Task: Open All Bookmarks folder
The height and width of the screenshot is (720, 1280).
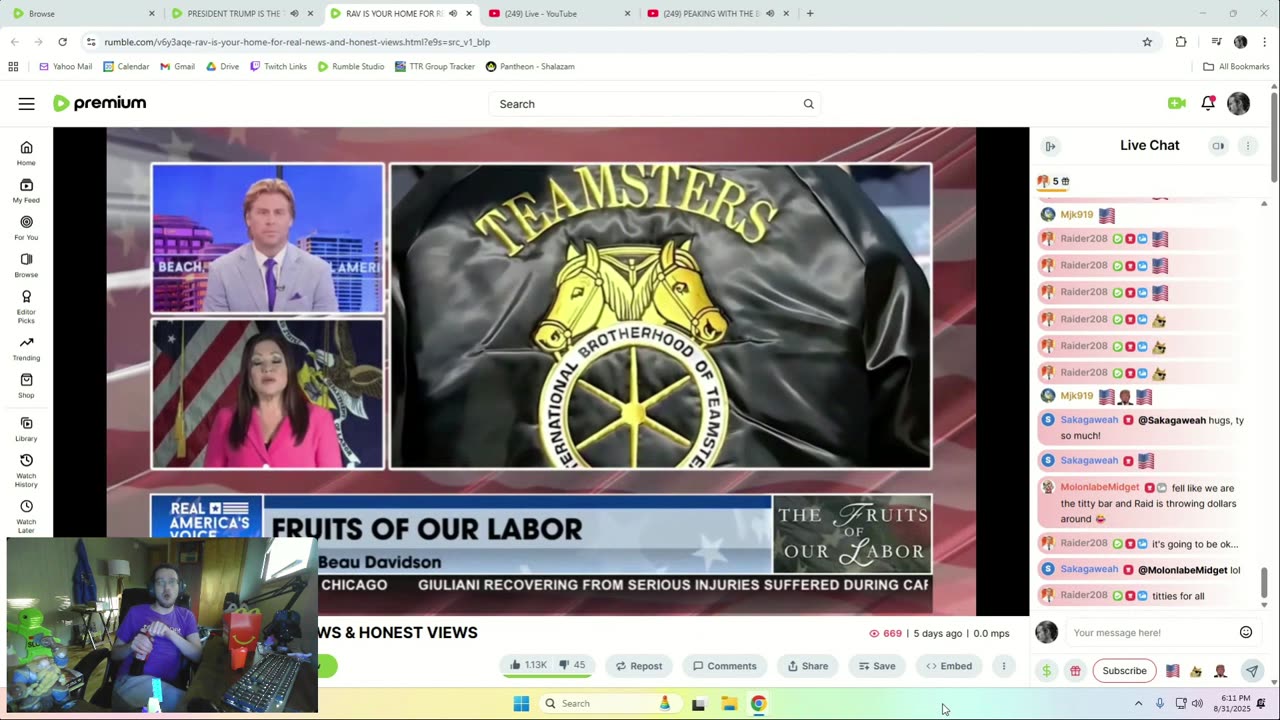Action: tap(1236, 66)
